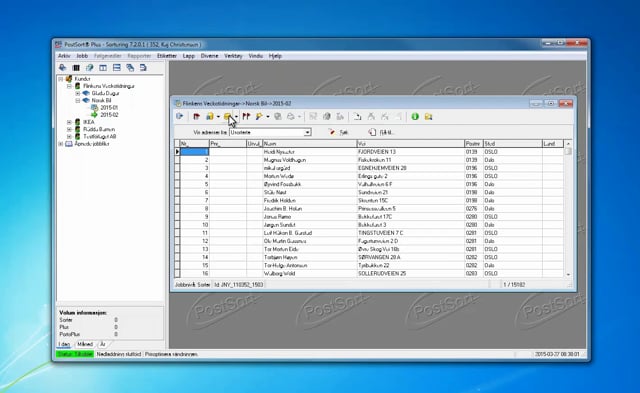This screenshot has width=640, height=393.
Task: Click the SOLLERUDVEIEN 25 address cell
Action: pyautogui.click(x=411, y=273)
